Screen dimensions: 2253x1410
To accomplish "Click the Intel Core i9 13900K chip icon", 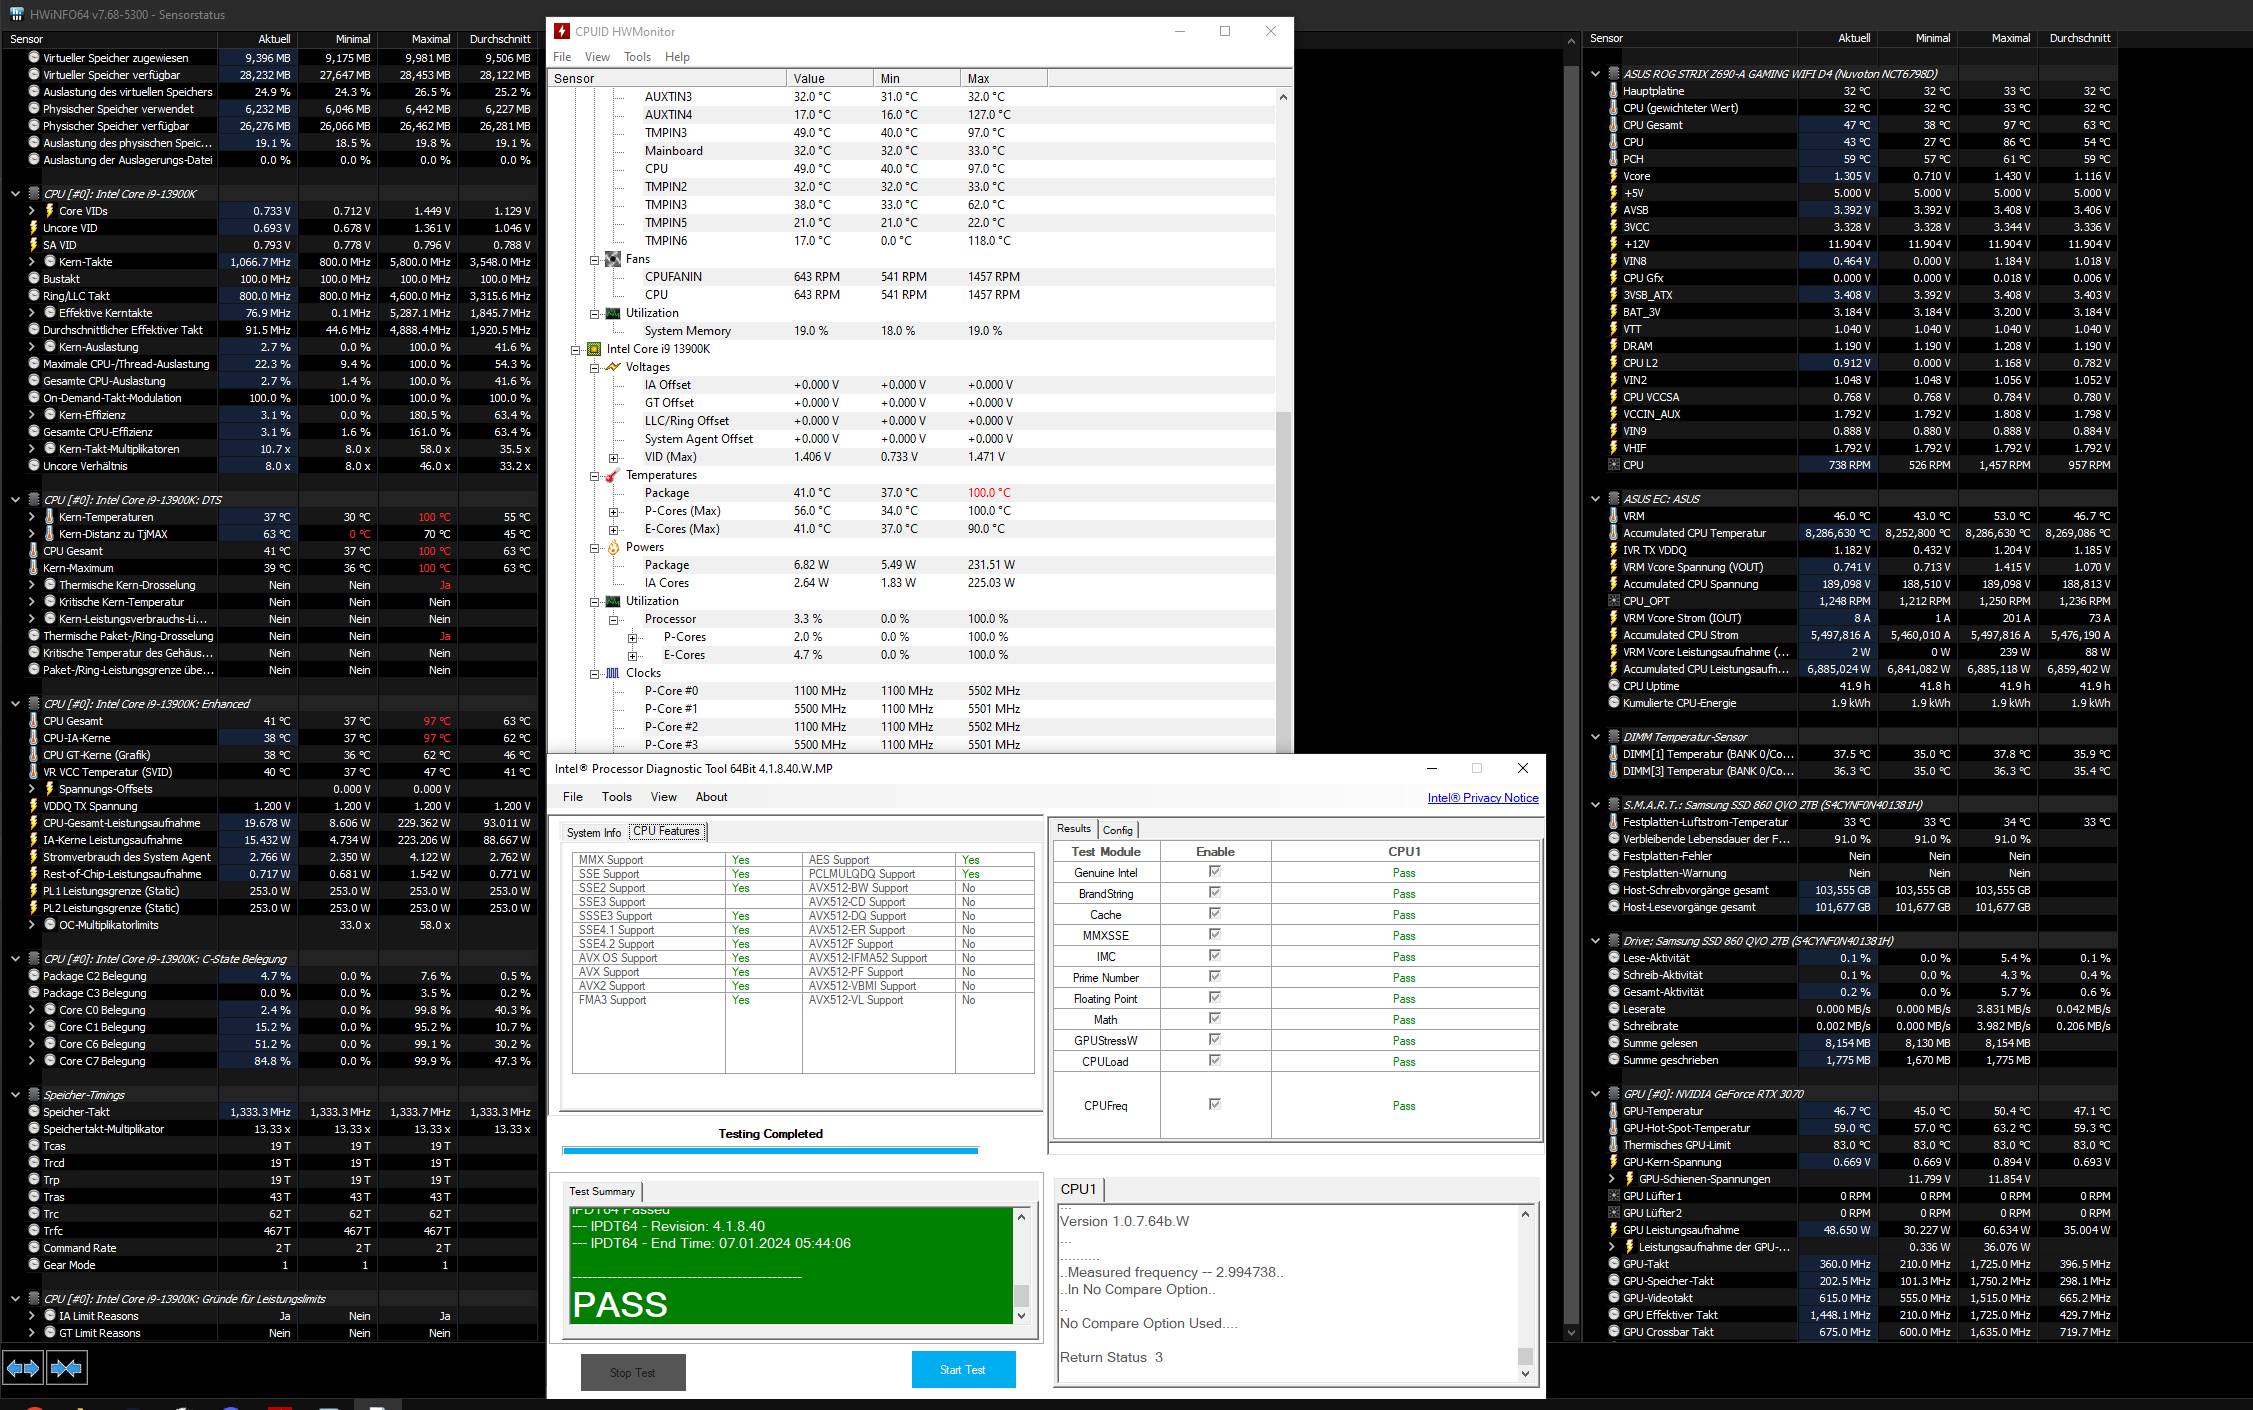I will 594,349.
